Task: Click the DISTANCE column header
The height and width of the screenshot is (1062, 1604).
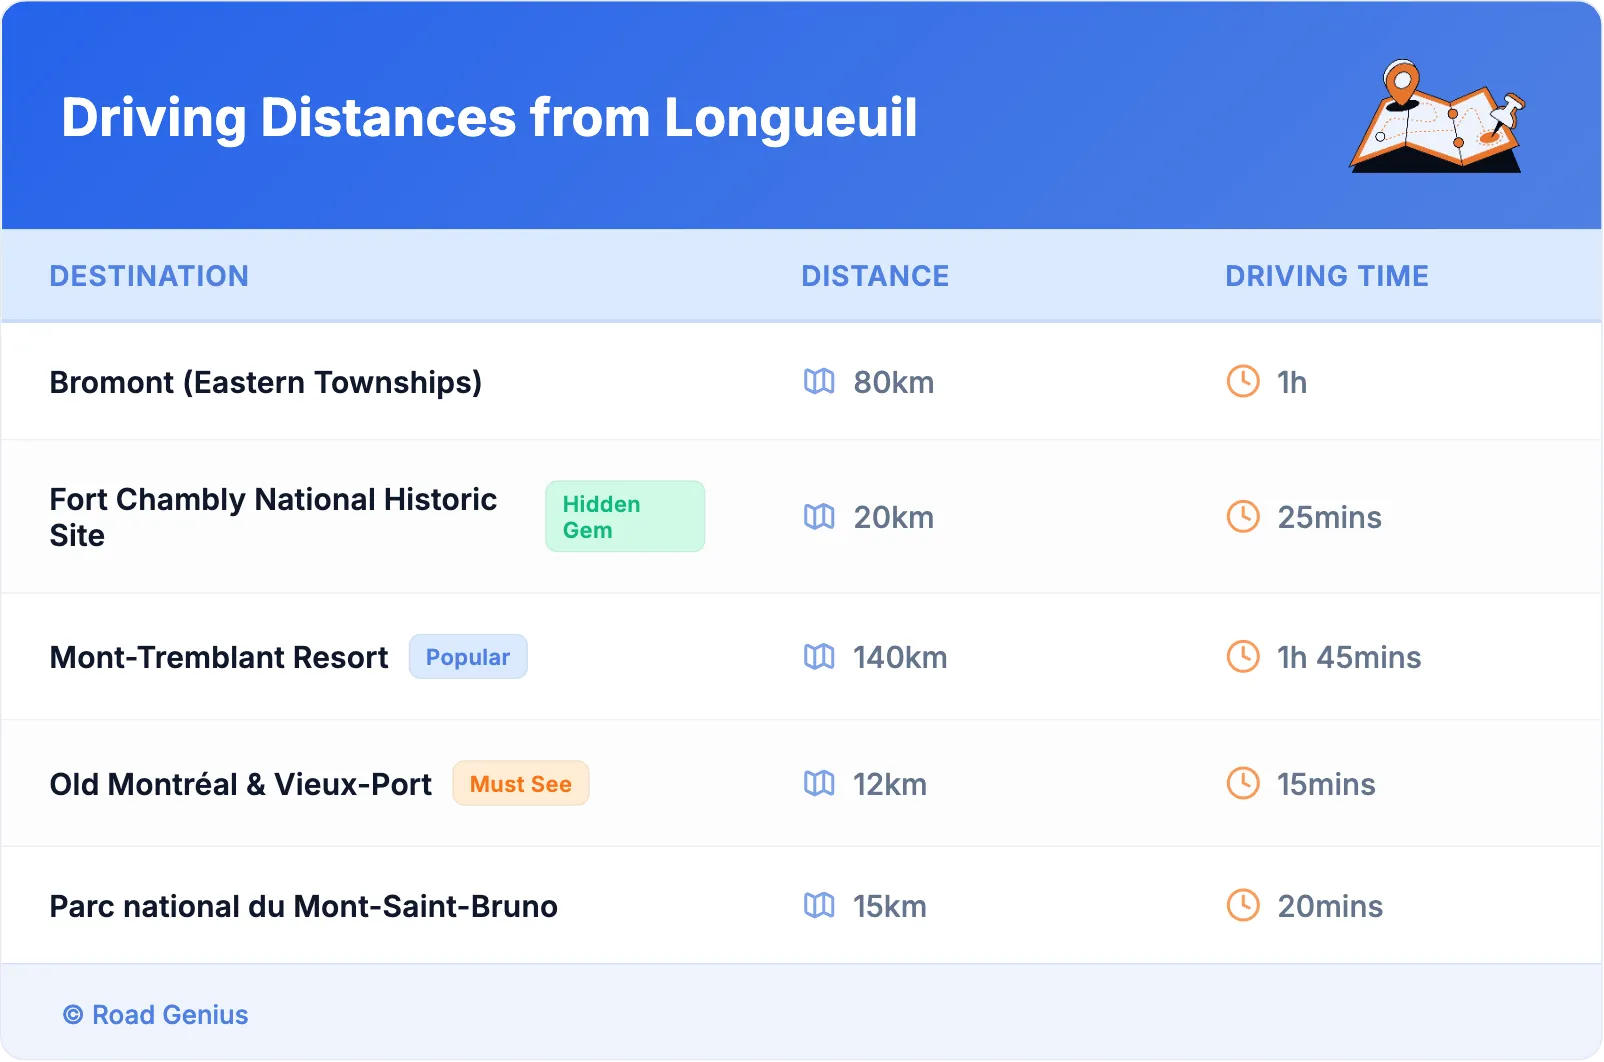Action: 875,276
